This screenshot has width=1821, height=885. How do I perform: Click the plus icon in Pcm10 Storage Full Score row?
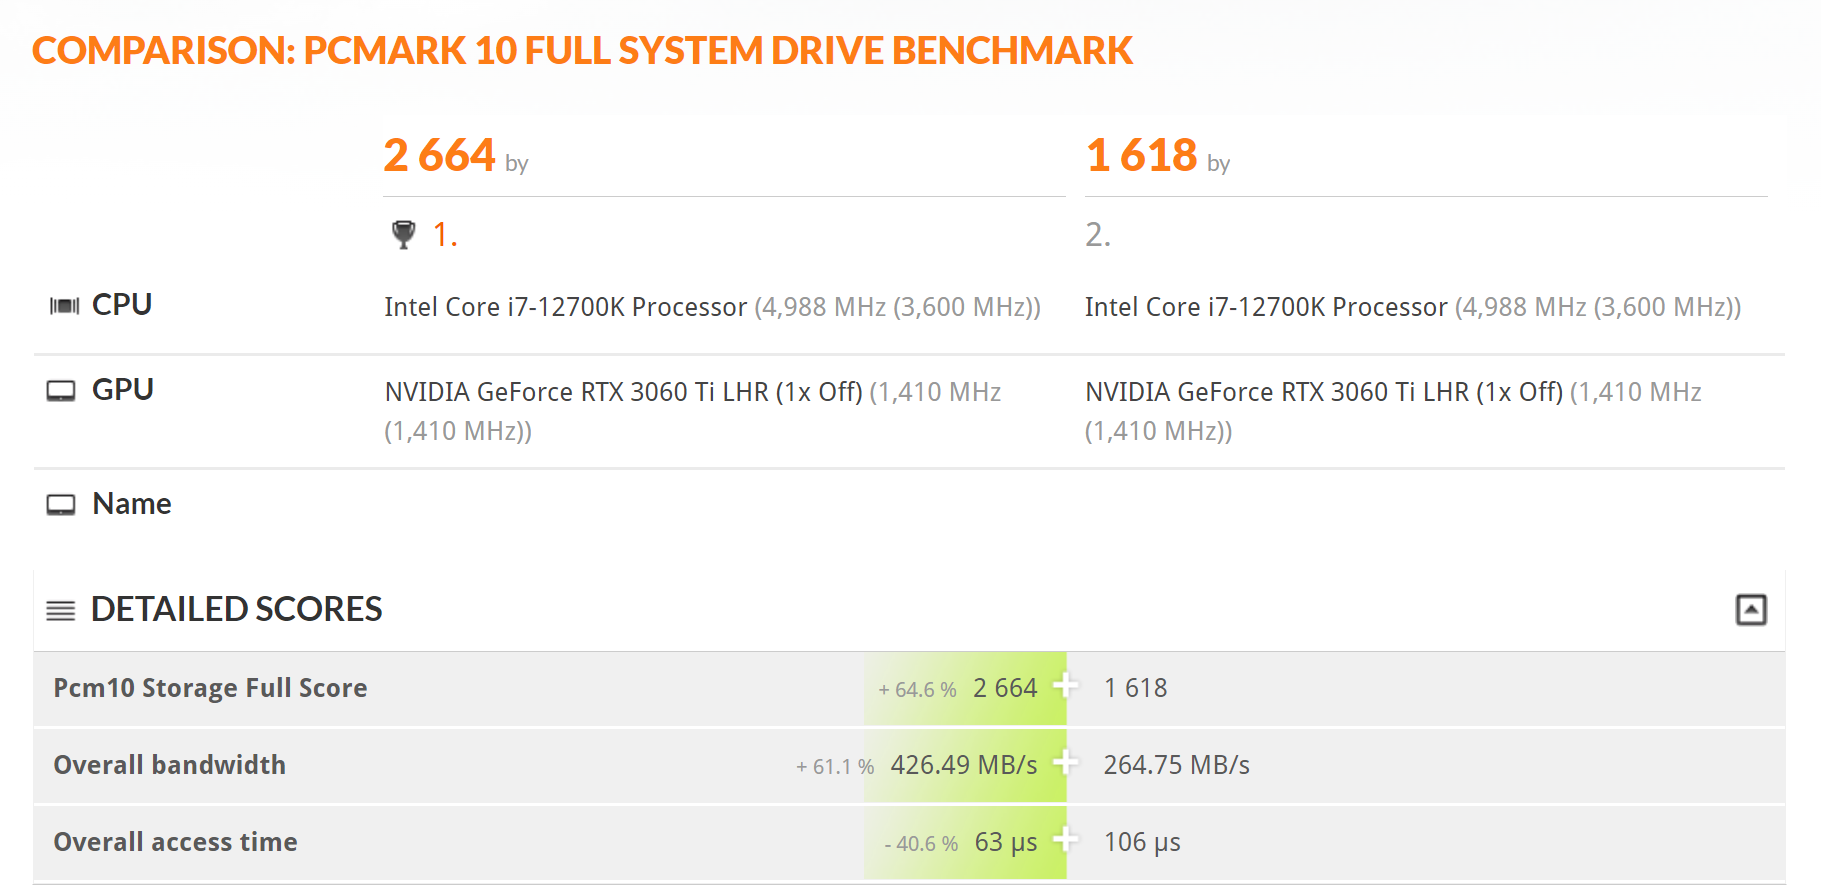pos(1066,686)
